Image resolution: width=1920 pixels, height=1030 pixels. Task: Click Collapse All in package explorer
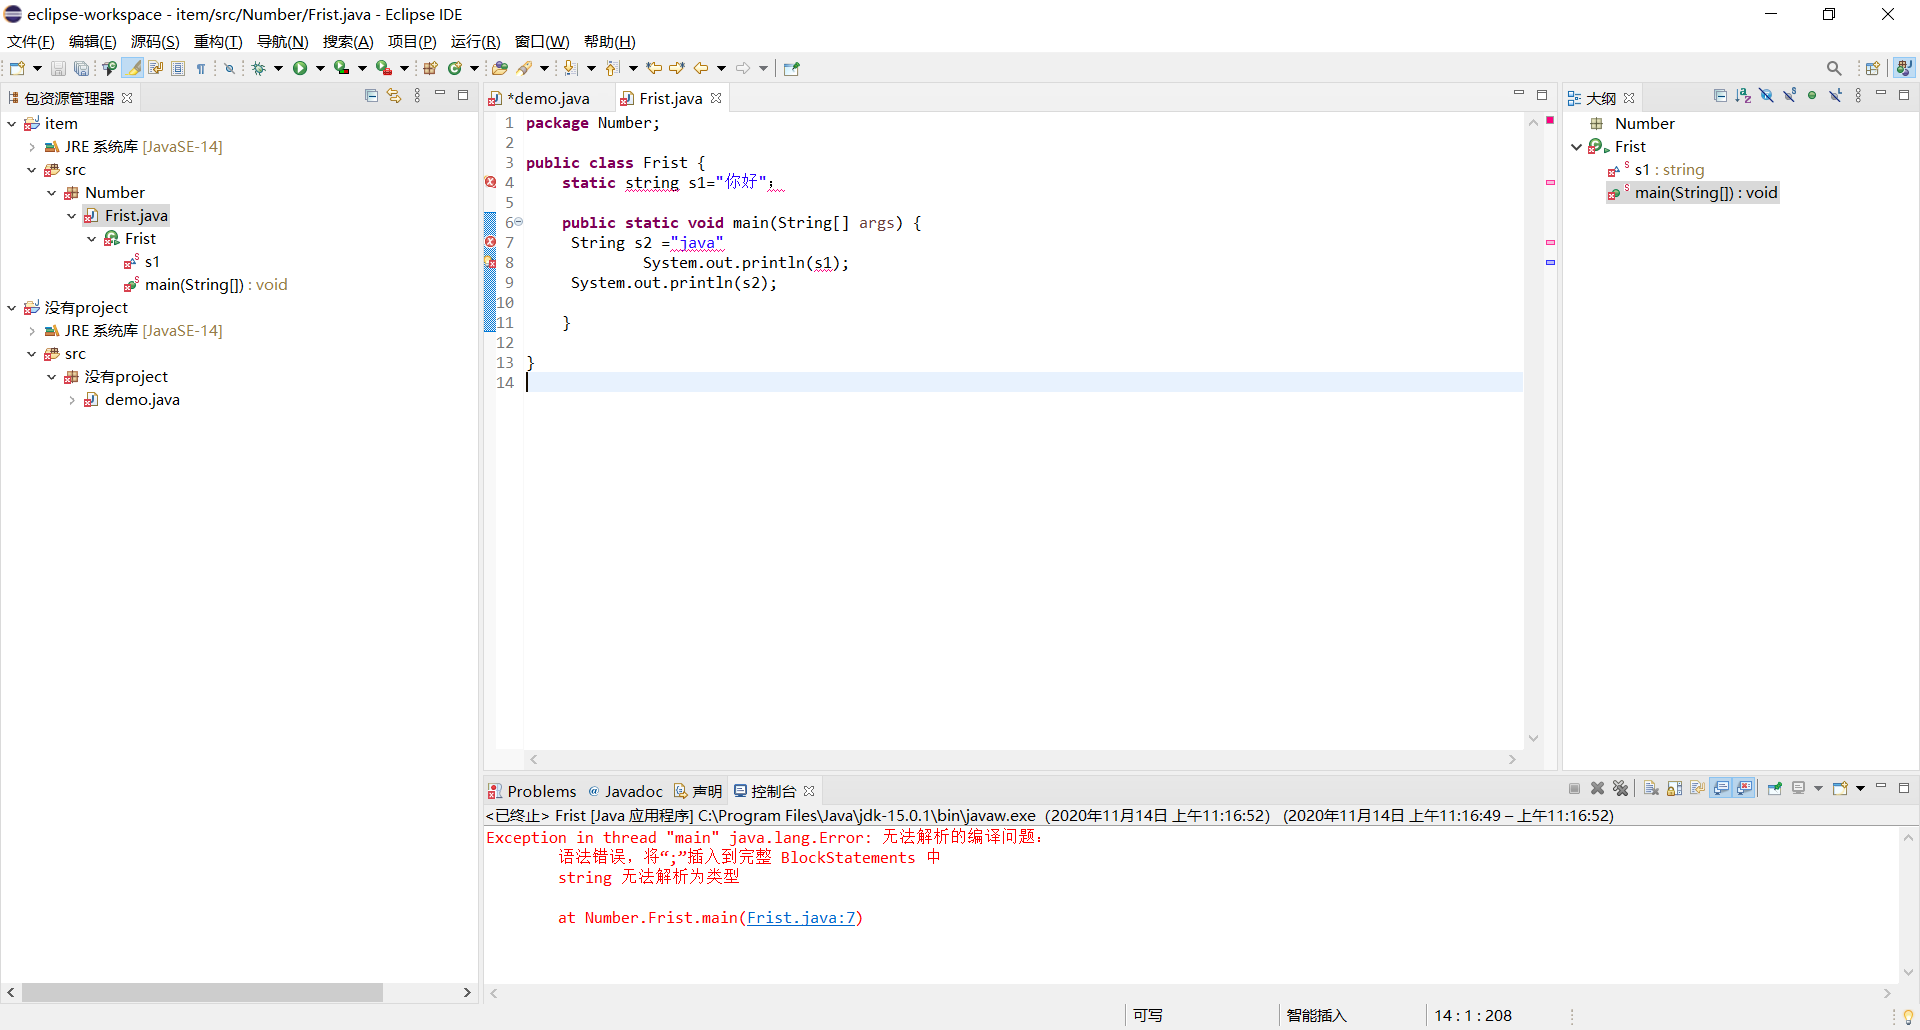tap(371, 96)
